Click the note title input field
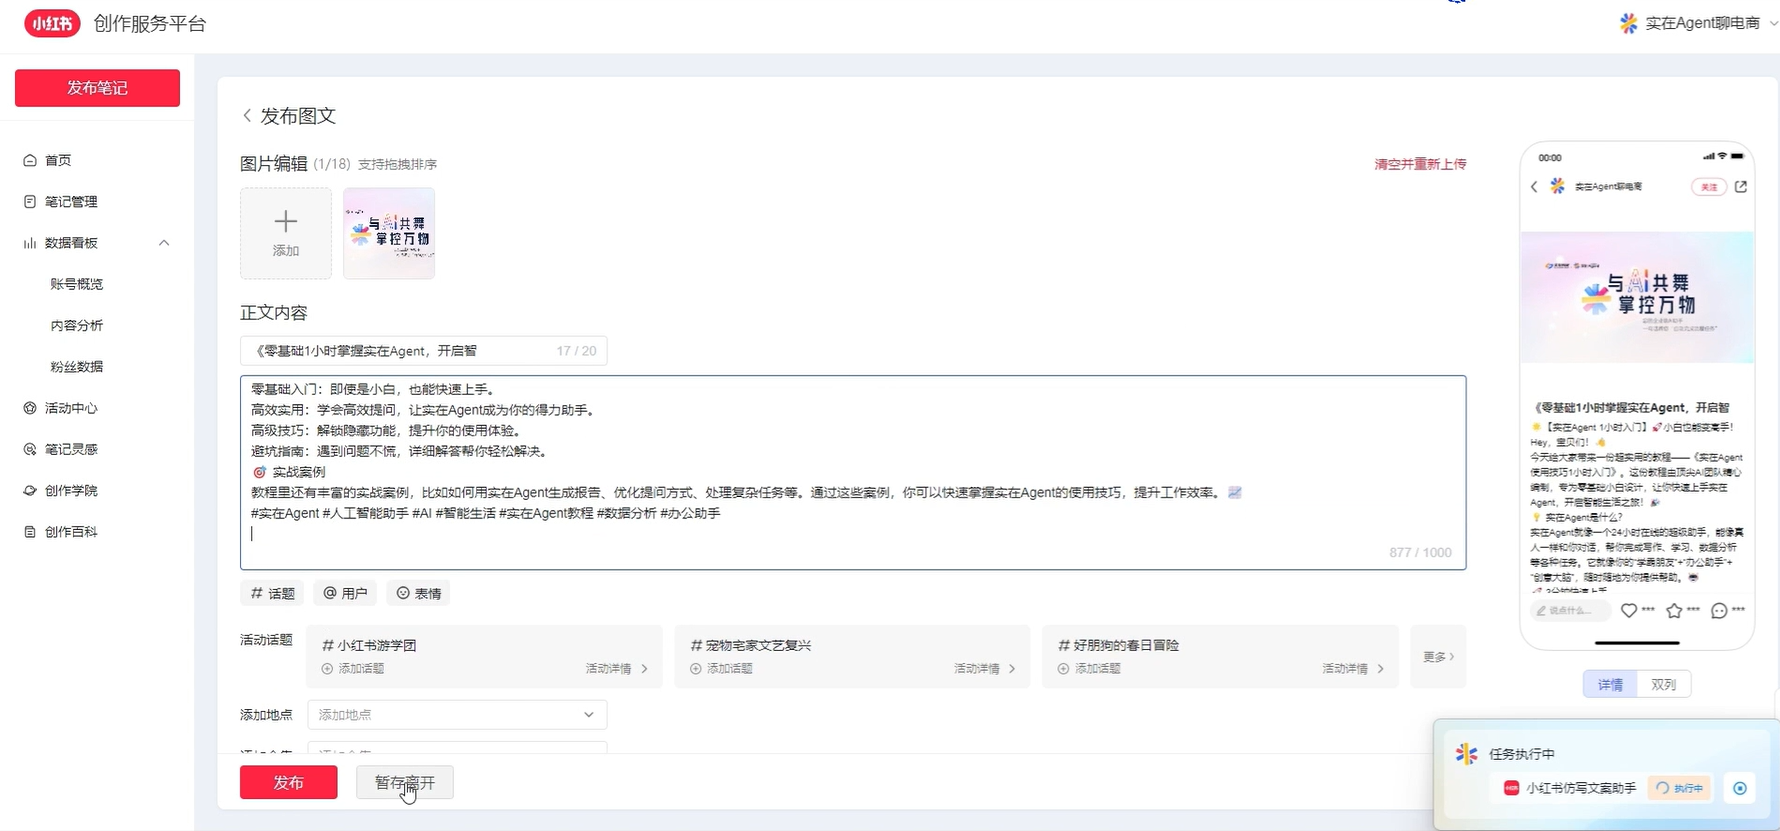The width and height of the screenshot is (1780, 831). [x=400, y=351]
